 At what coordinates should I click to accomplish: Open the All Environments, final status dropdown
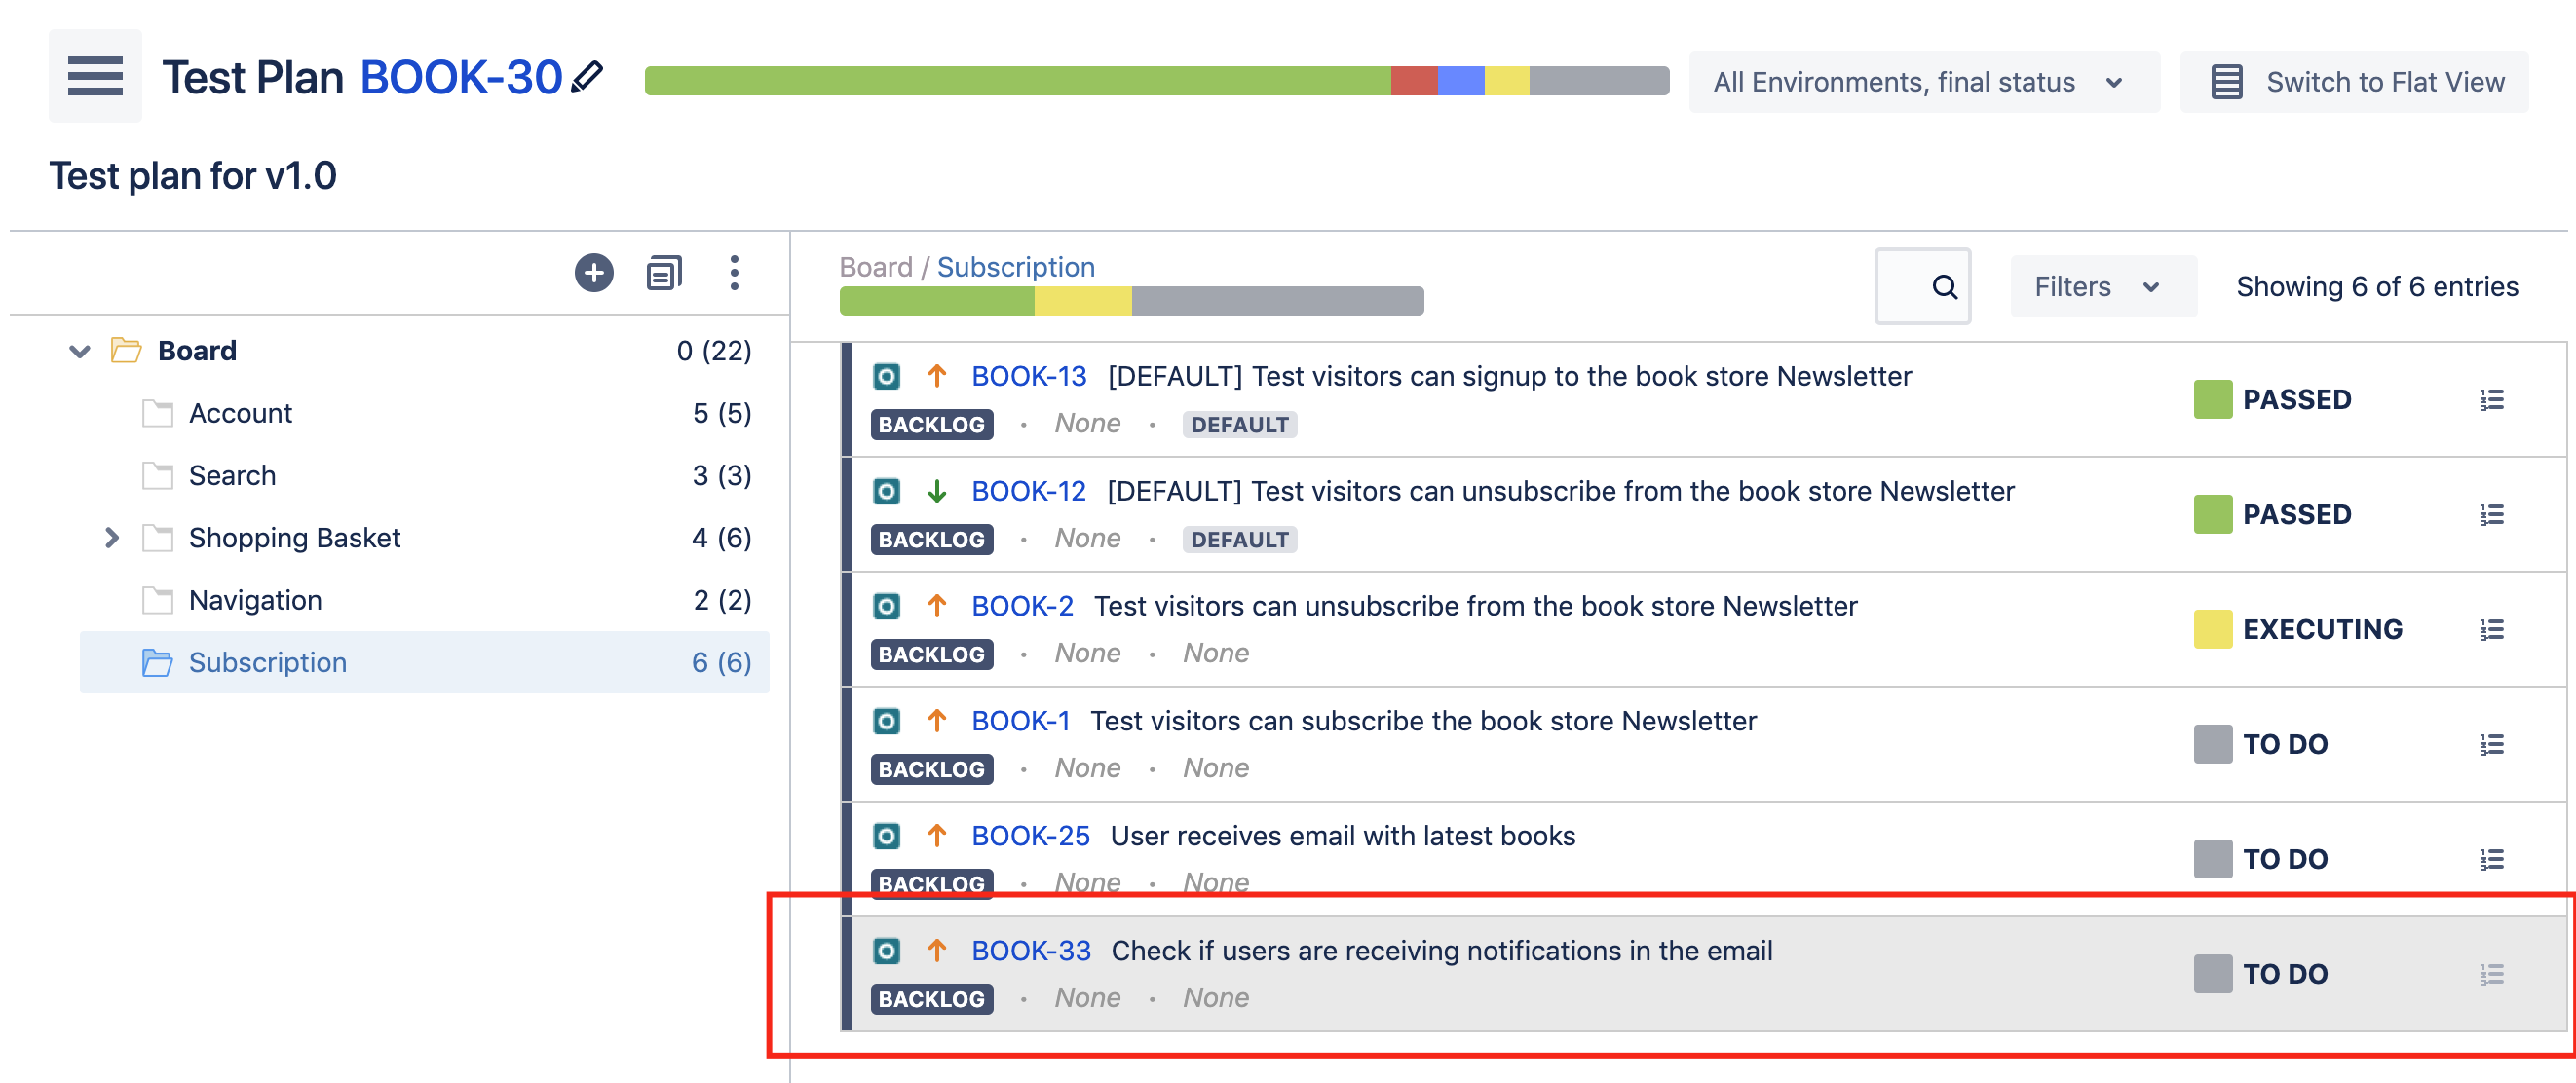pyautogui.click(x=1924, y=82)
